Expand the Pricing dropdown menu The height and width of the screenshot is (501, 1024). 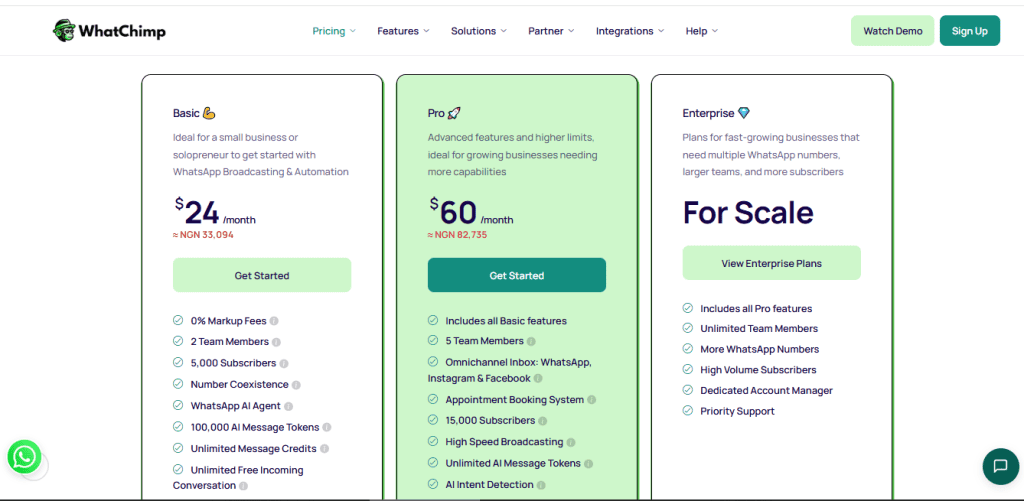click(x=334, y=31)
